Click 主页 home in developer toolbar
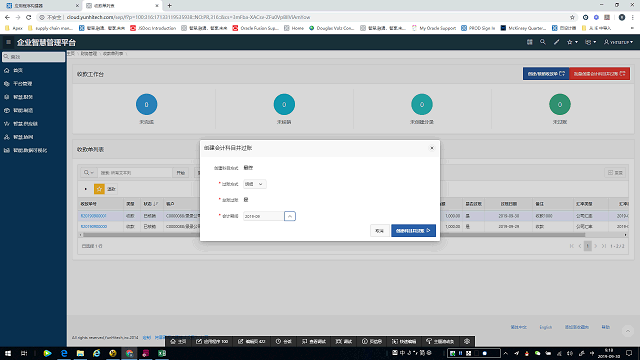The height and width of the screenshot is (360, 640). (x=178, y=341)
